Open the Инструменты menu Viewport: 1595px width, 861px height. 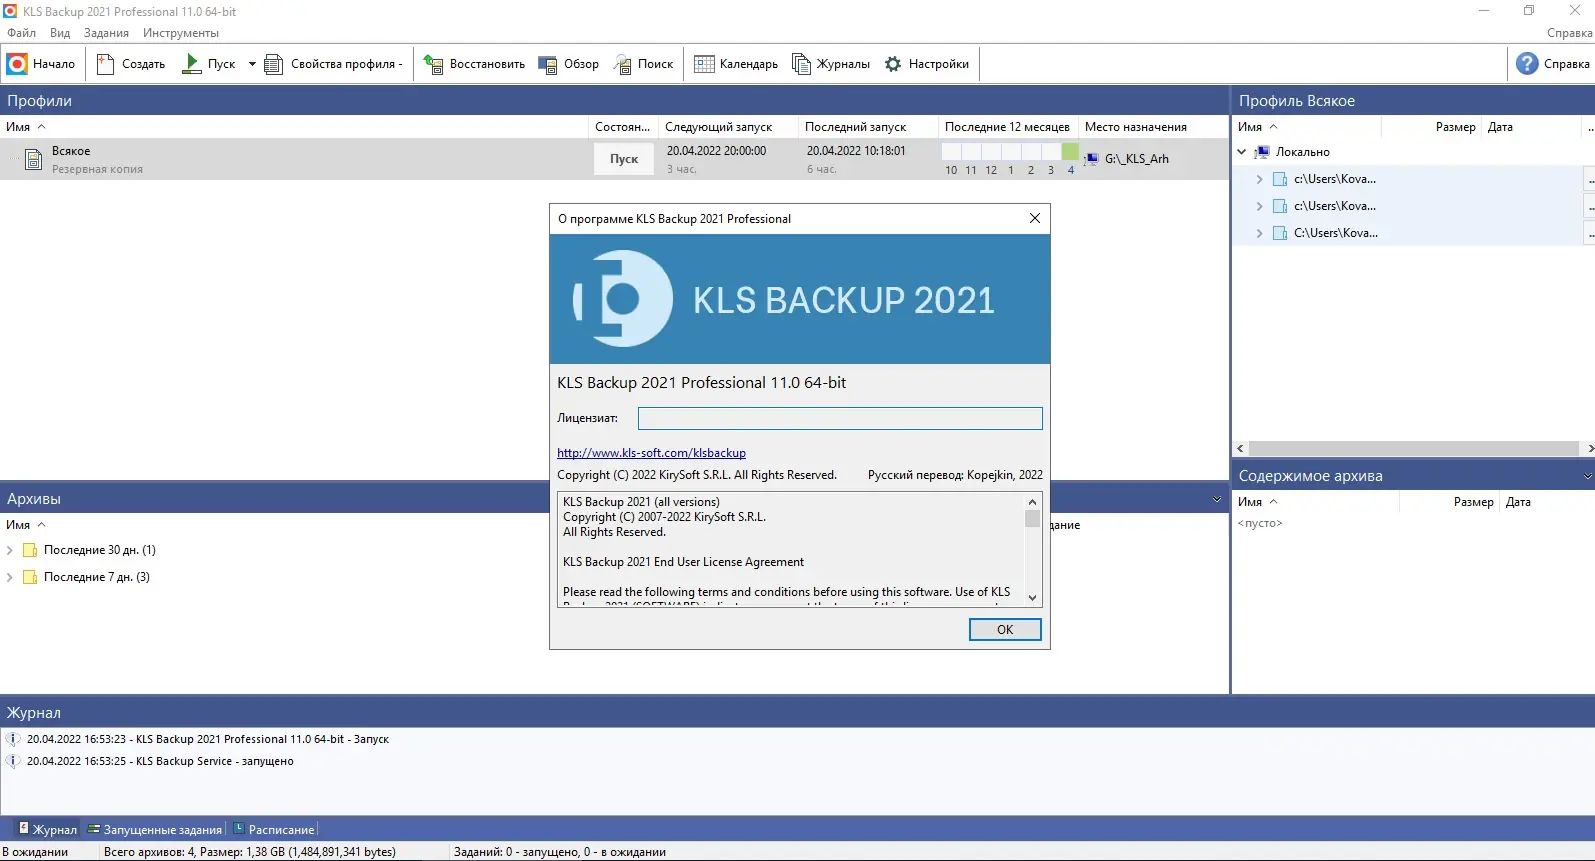click(x=180, y=33)
